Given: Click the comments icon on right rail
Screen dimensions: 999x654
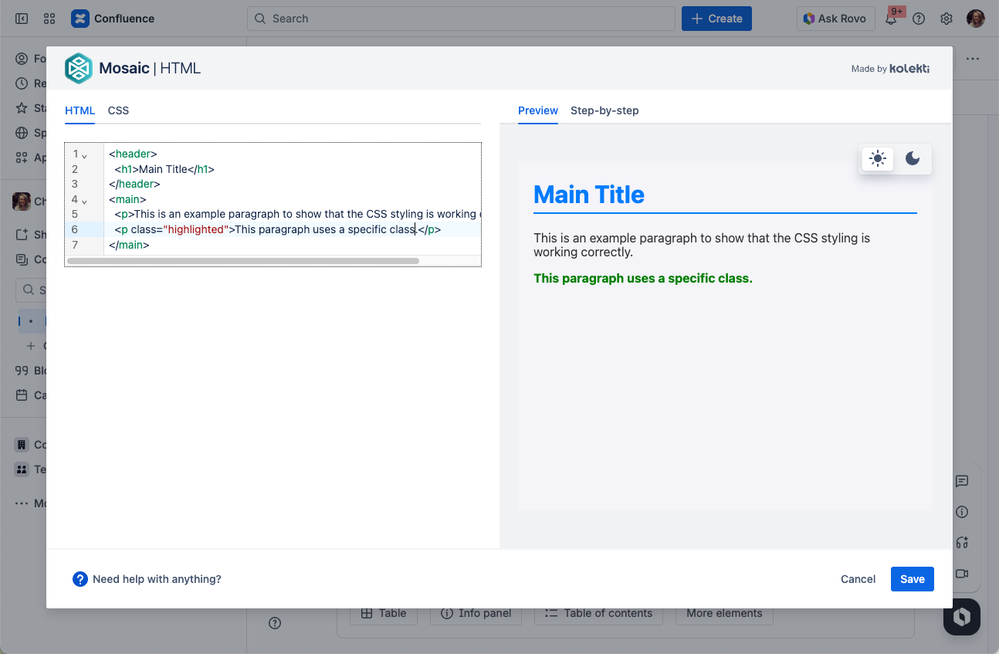Looking at the screenshot, I should [x=962, y=481].
